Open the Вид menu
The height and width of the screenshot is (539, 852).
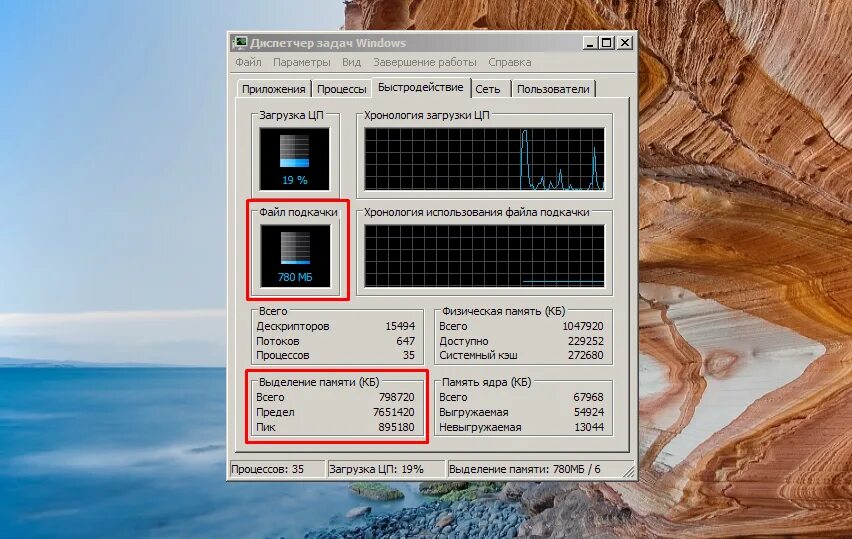click(352, 62)
